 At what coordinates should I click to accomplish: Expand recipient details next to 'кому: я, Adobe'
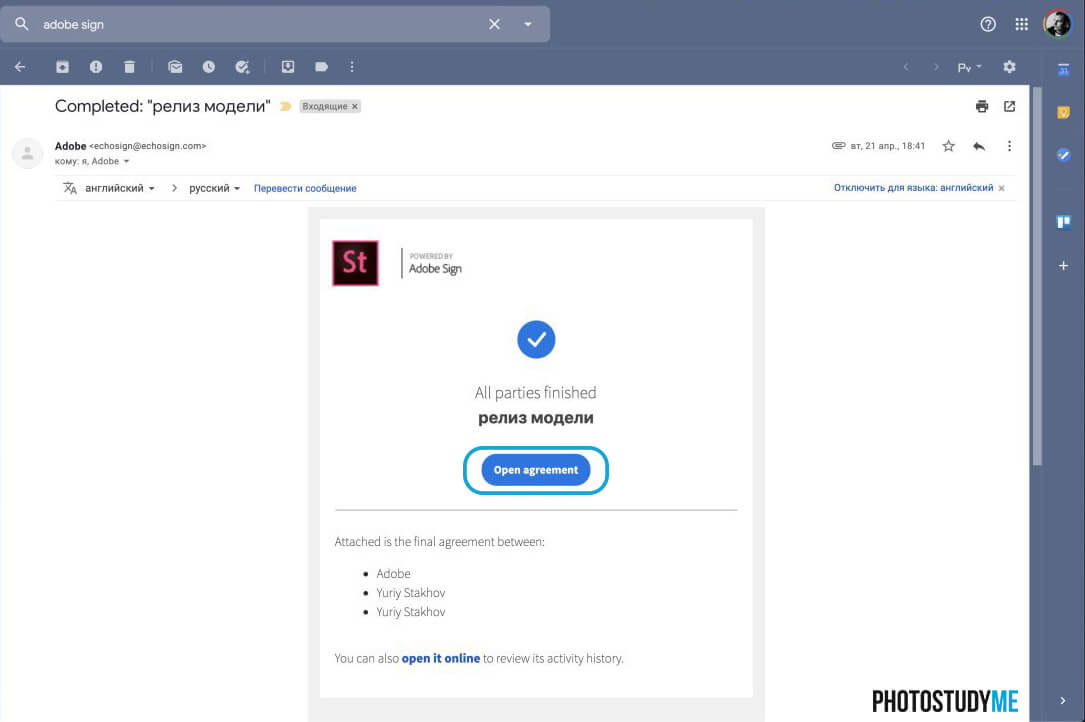(x=126, y=161)
